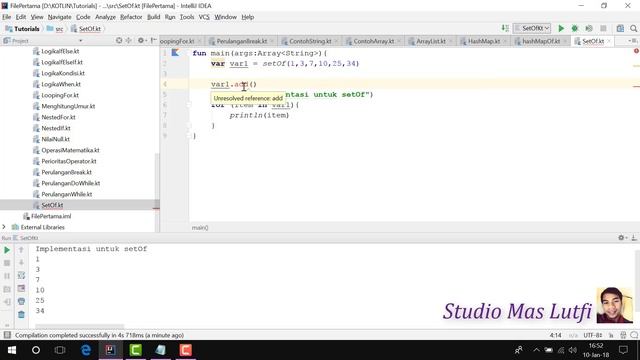Hide Project panel using the hide icon
Screen dimensions: 640x360
[x=153, y=40]
